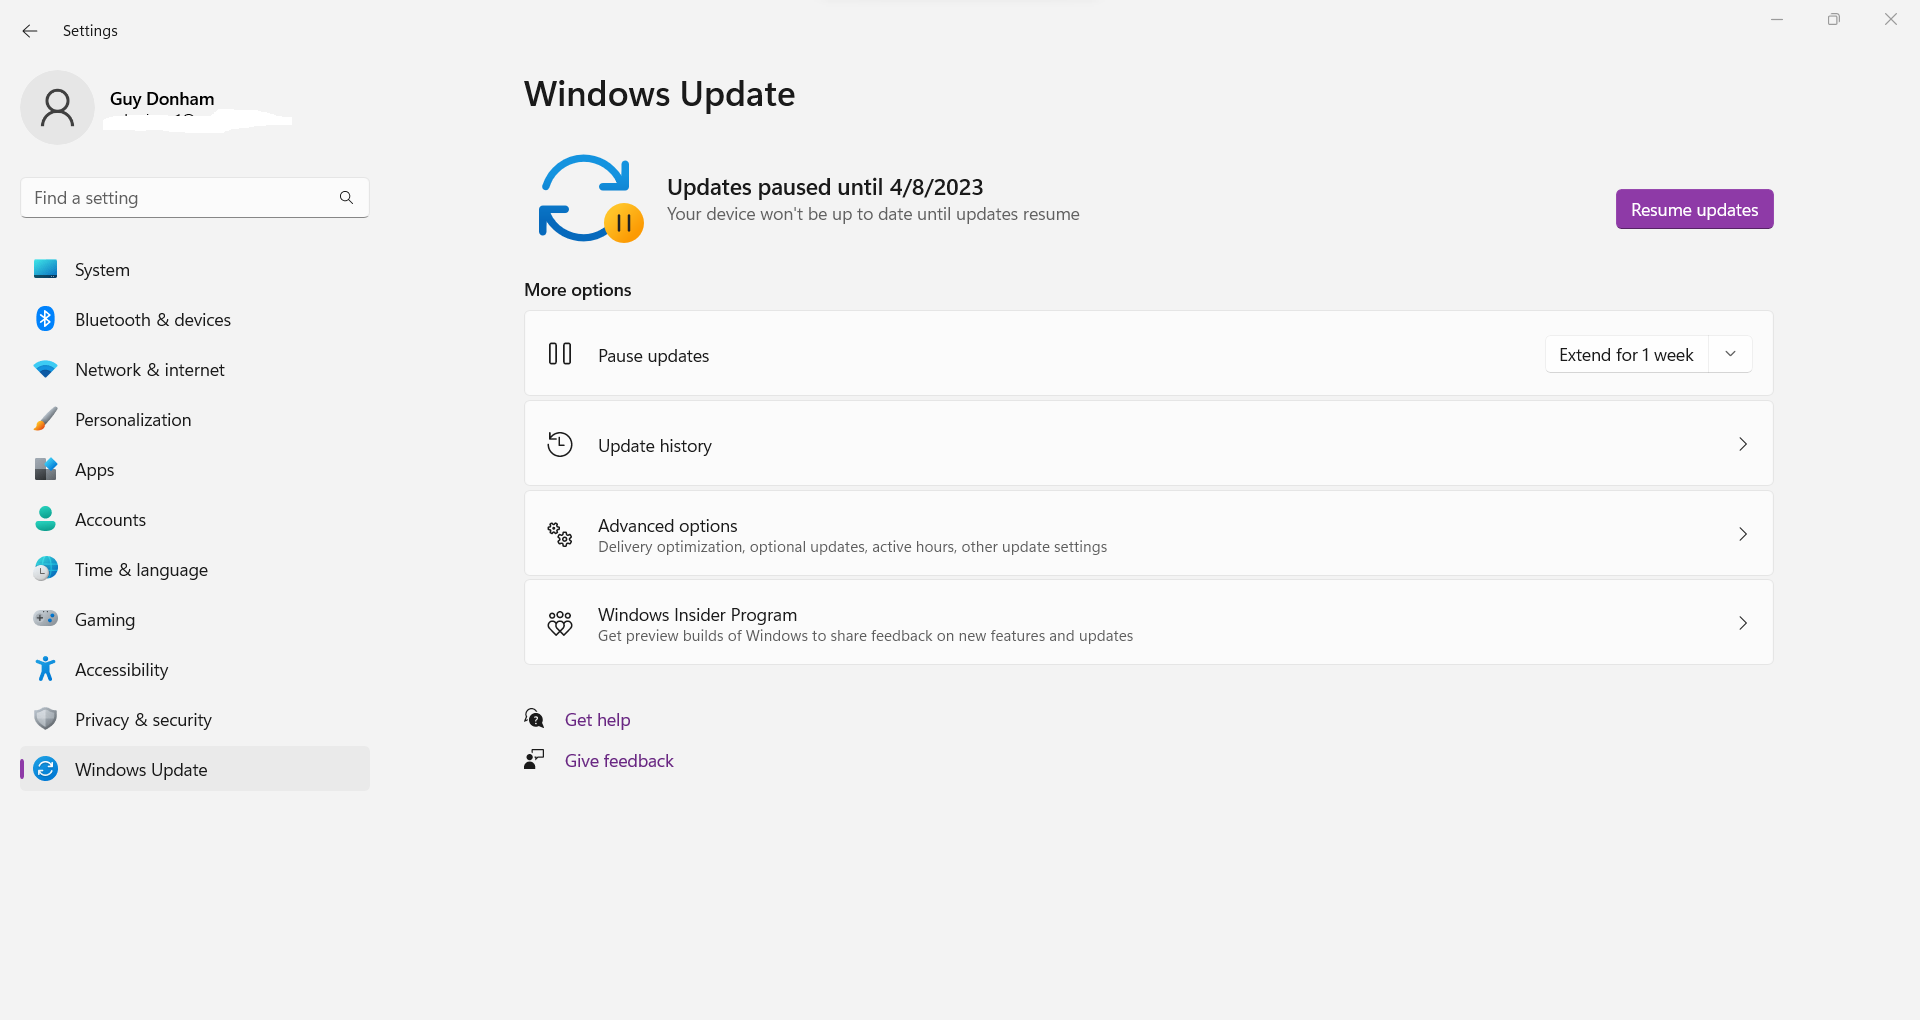The image size is (1920, 1020).
Task: Click Extend for 1 week button
Action: pos(1626,354)
